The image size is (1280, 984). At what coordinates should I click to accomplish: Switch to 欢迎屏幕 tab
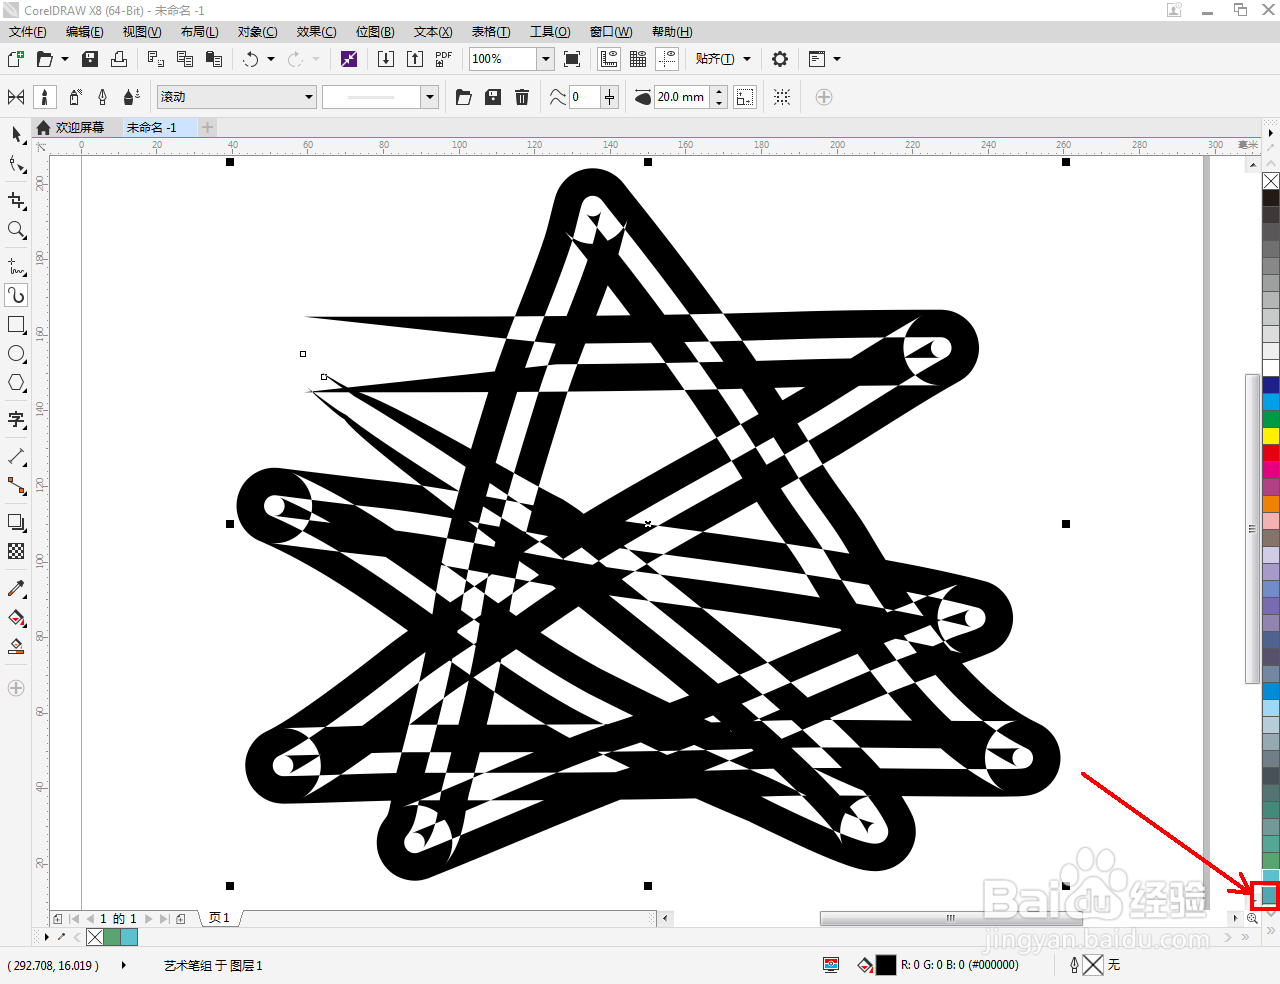70,127
